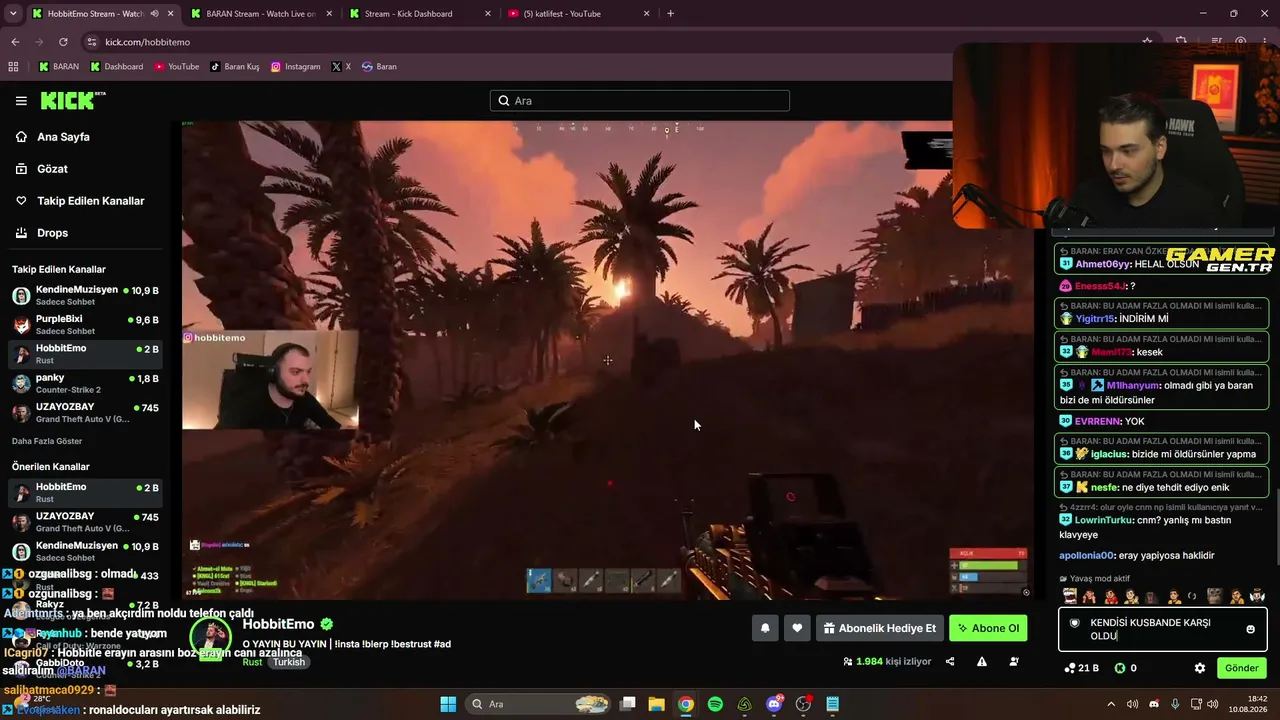The width and height of the screenshot is (1280, 720).
Task: Open the Dashboard bookmark
Action: (x=117, y=67)
